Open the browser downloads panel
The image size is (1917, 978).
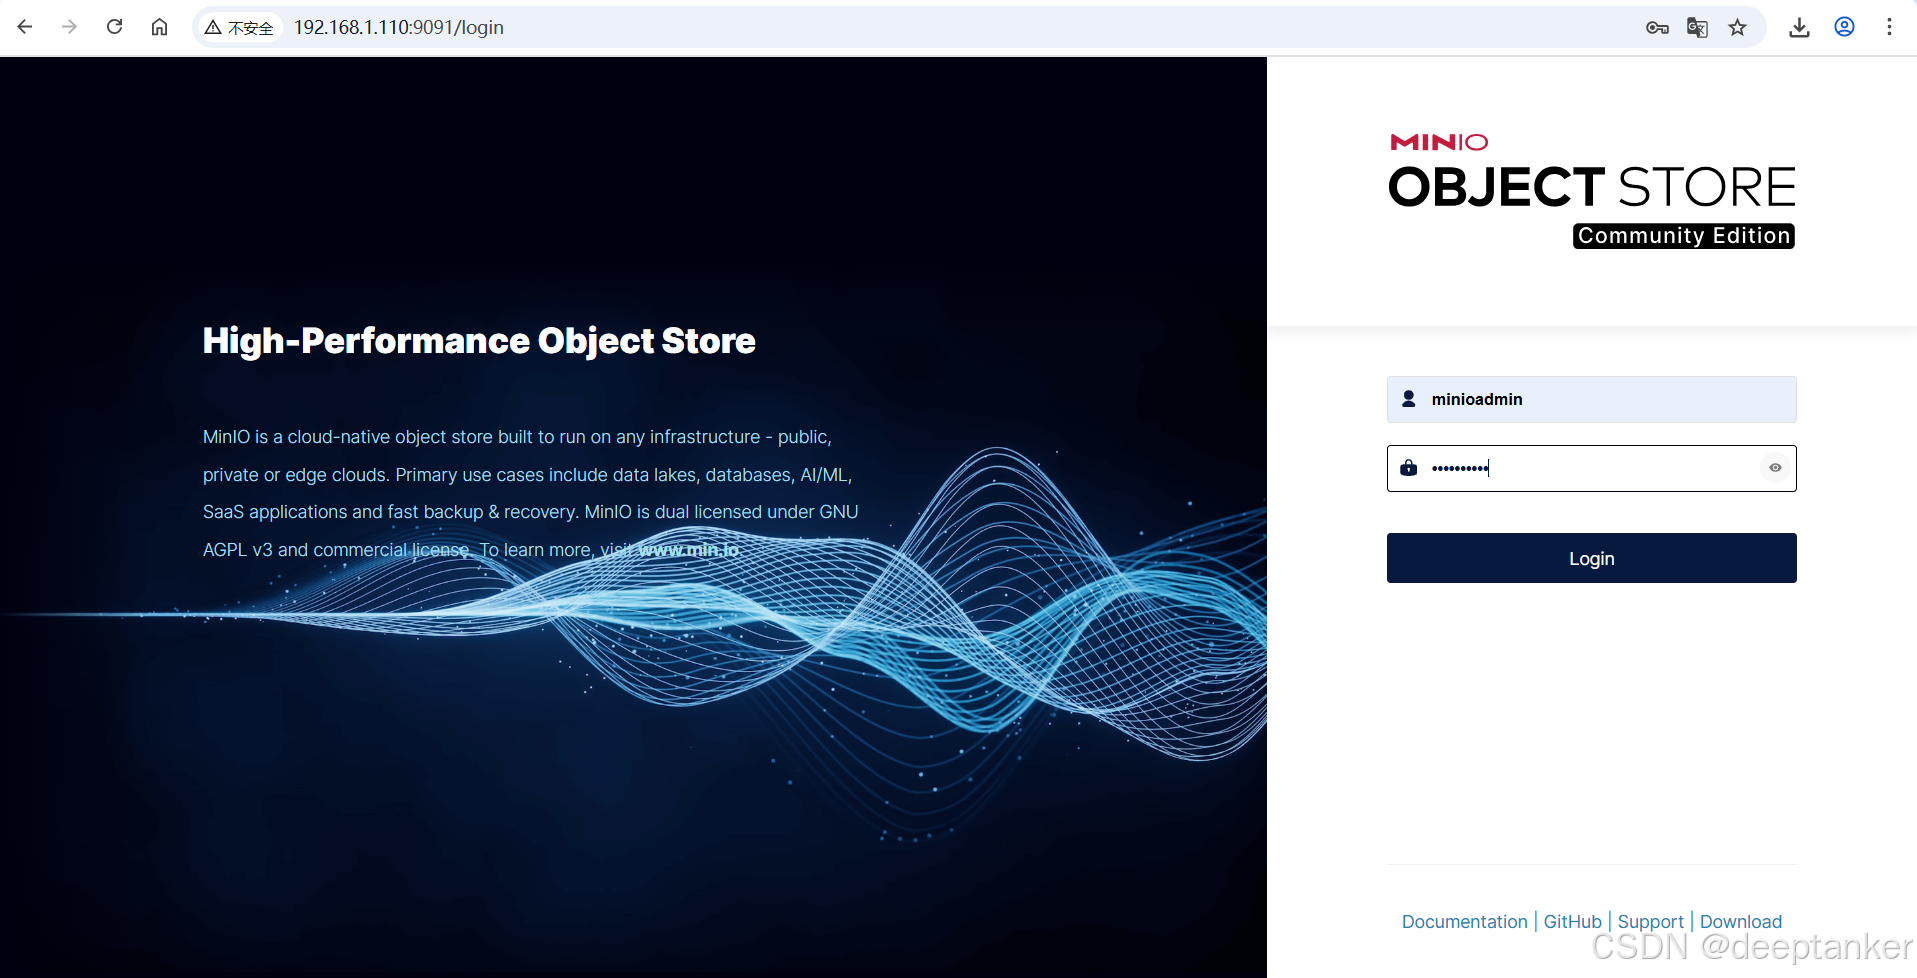point(1799,28)
